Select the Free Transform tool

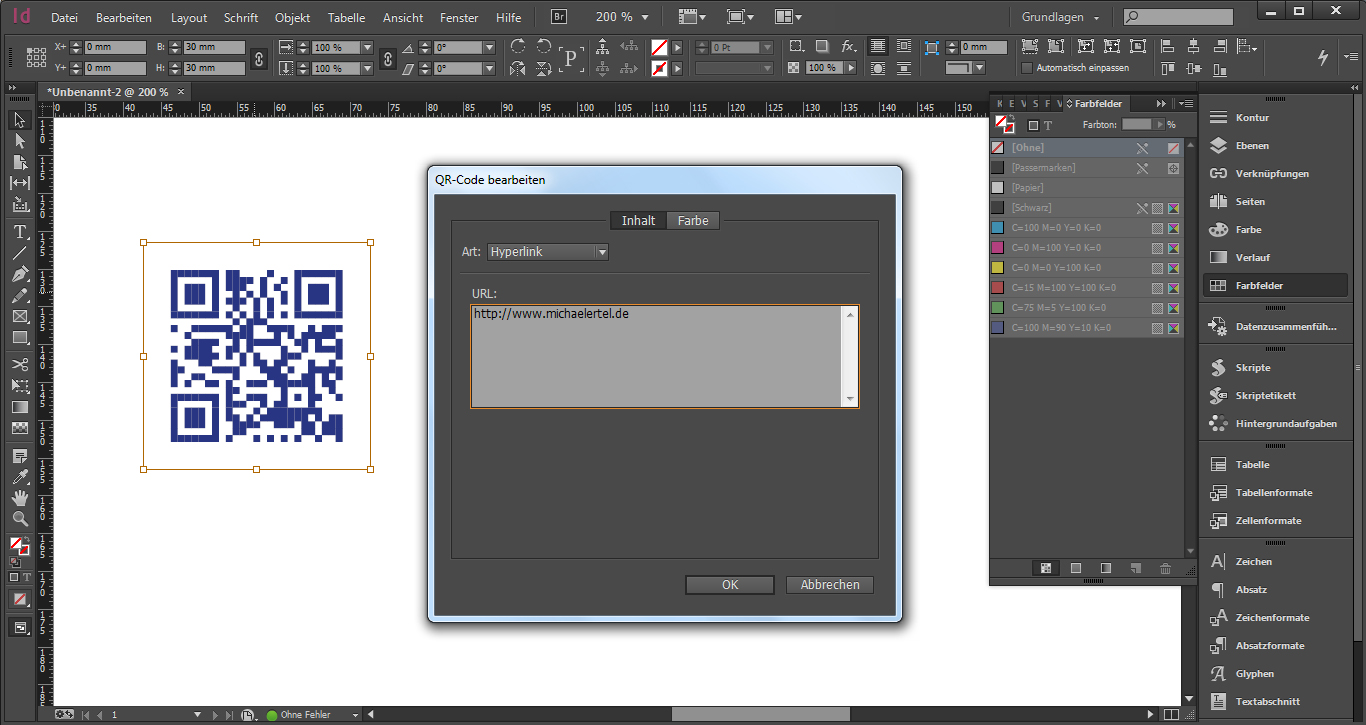pyautogui.click(x=20, y=385)
